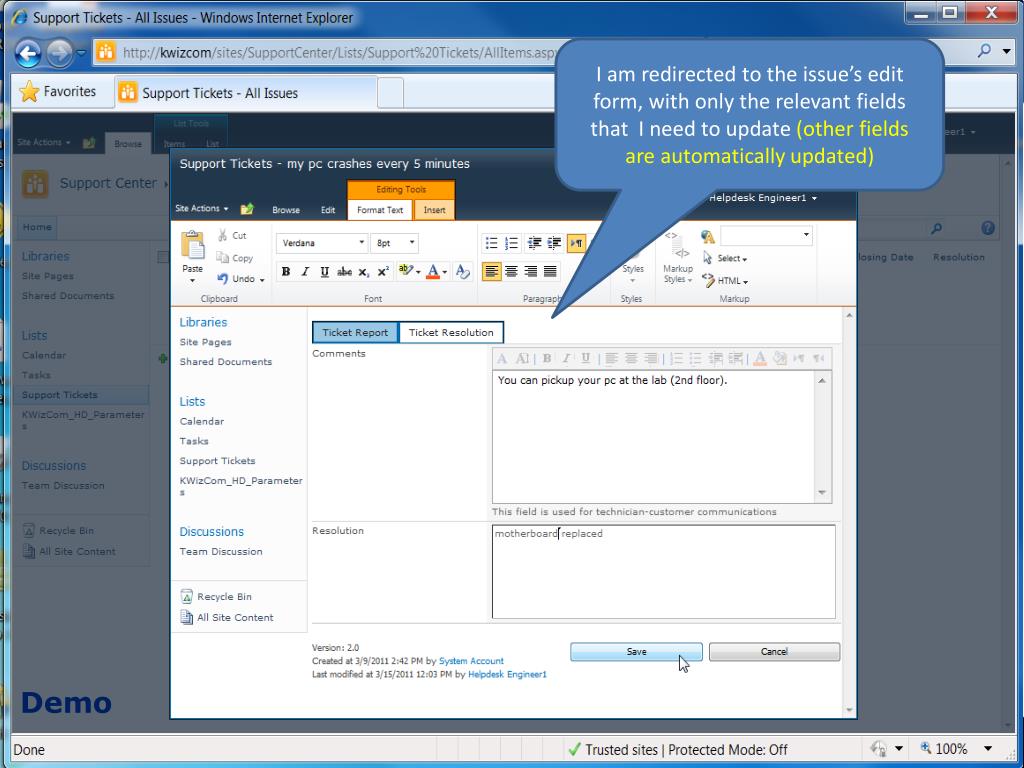Click the magnifier icon in the browser search box
This screenshot has height=768, width=1024.
point(984,51)
